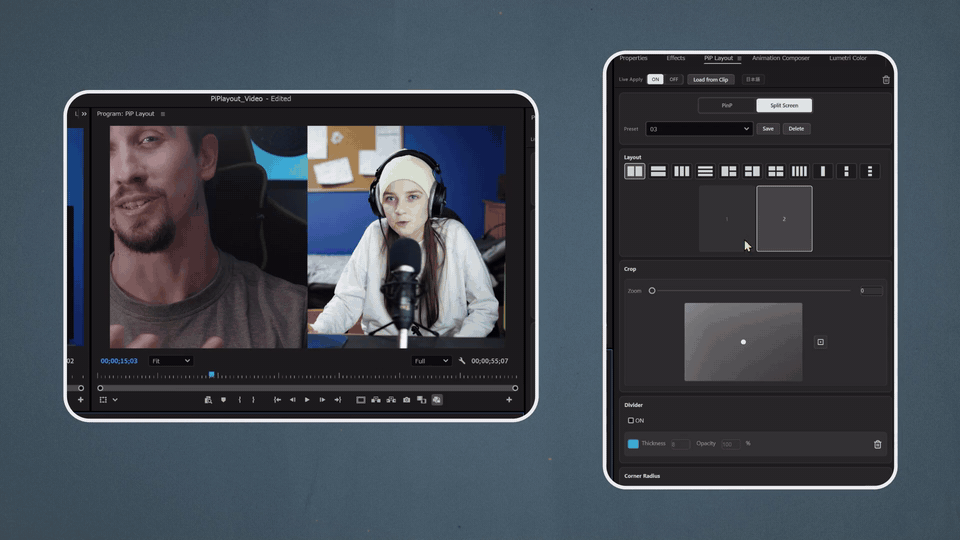
Task: Select pane 1 in the layout preview
Action: click(727, 219)
